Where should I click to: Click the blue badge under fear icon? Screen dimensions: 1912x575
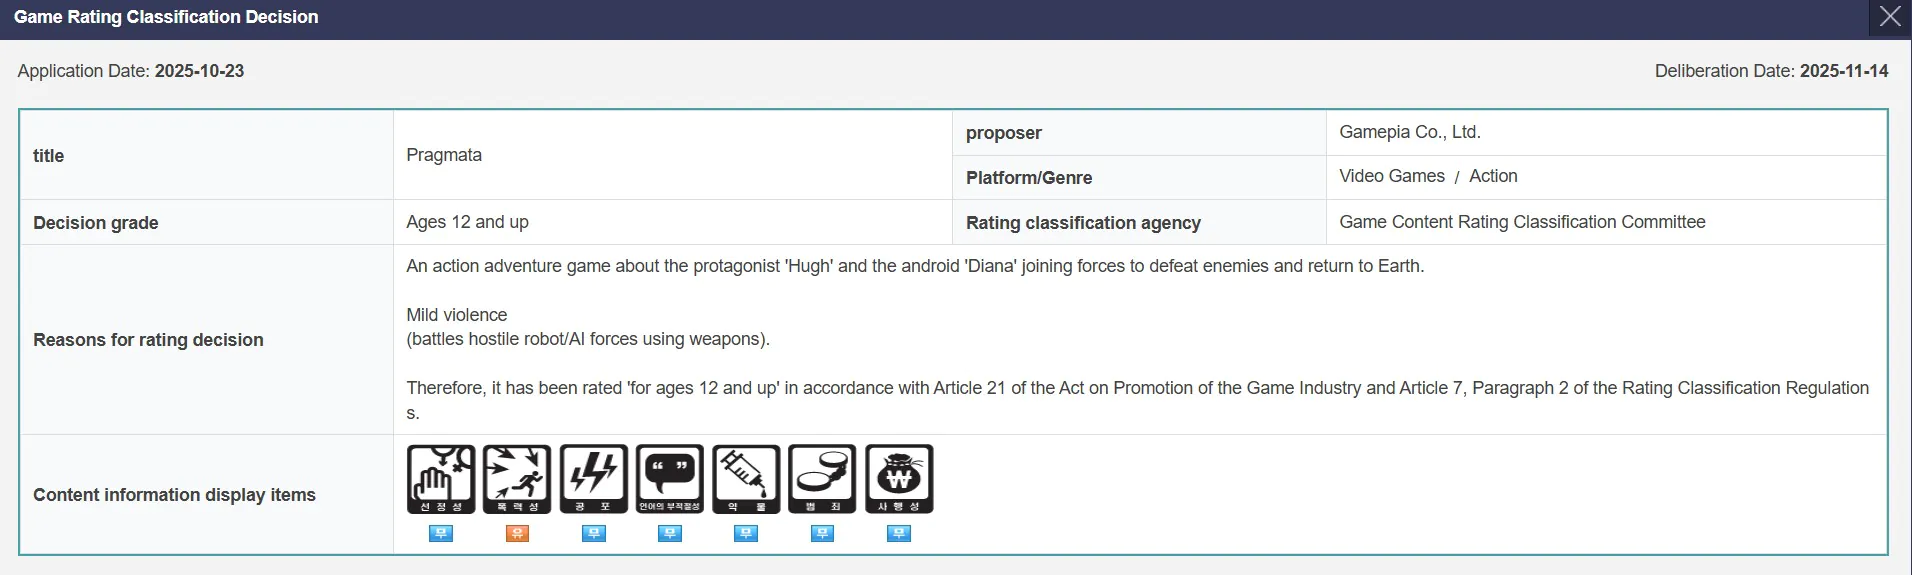pos(594,534)
